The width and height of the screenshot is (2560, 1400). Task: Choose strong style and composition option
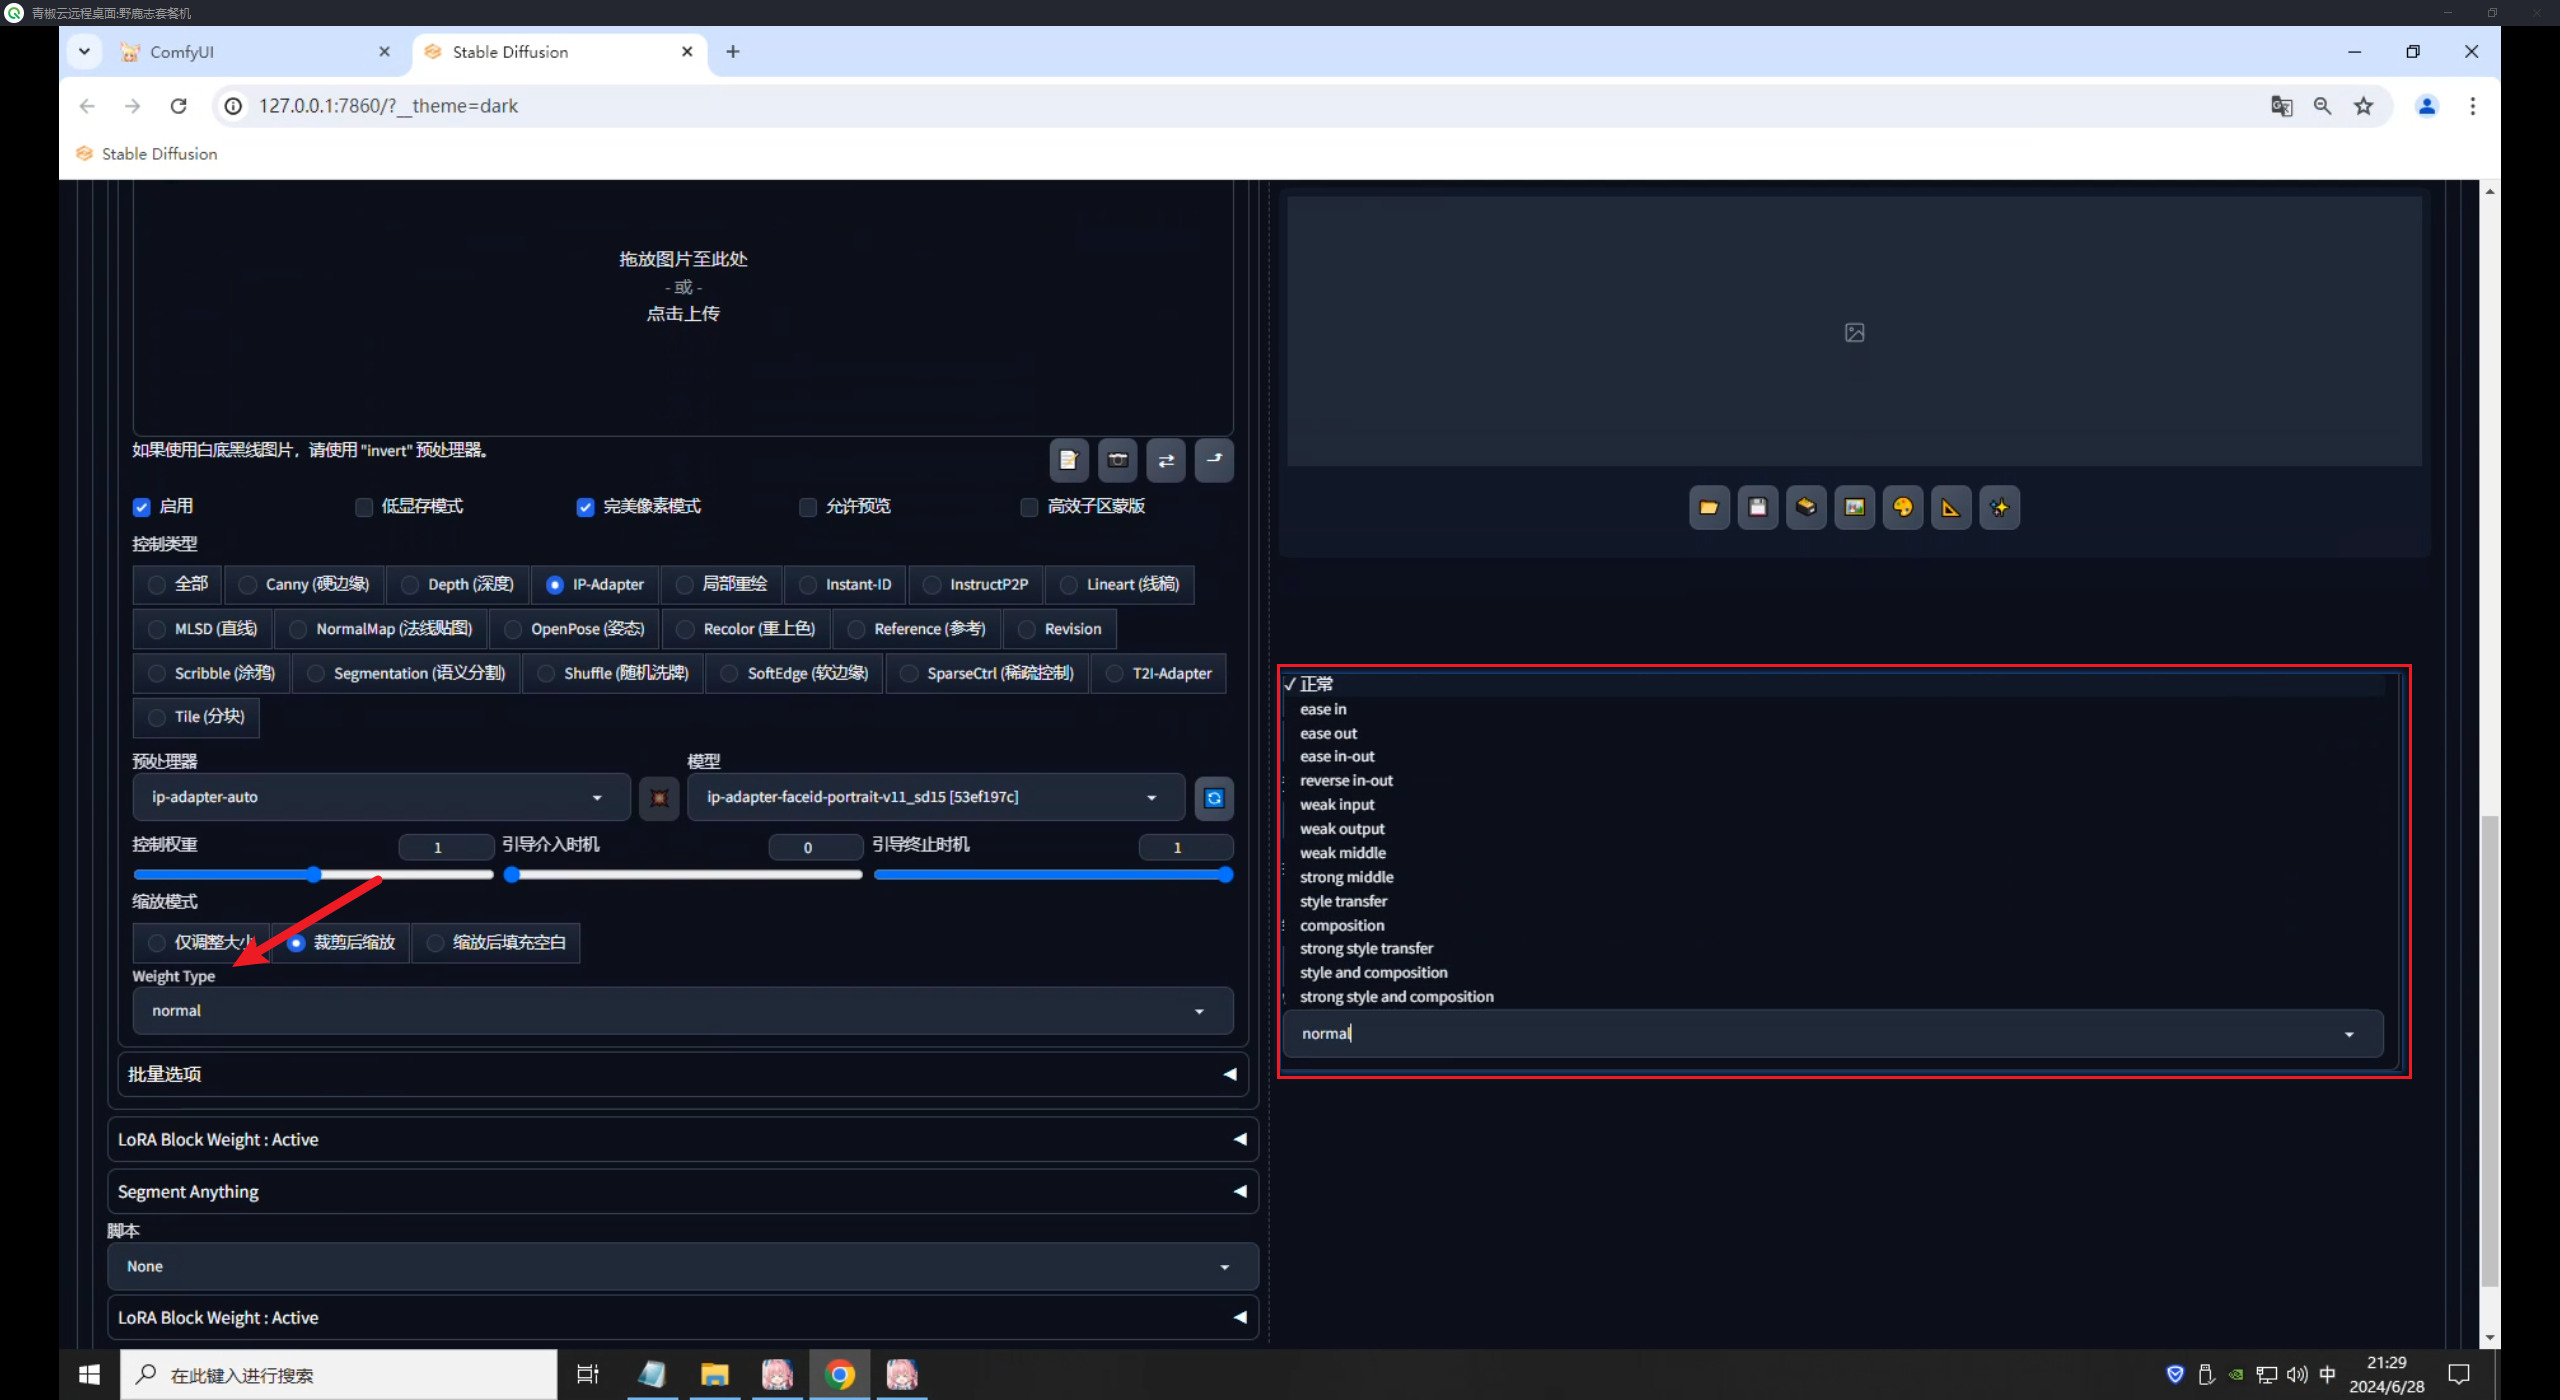(1396, 997)
